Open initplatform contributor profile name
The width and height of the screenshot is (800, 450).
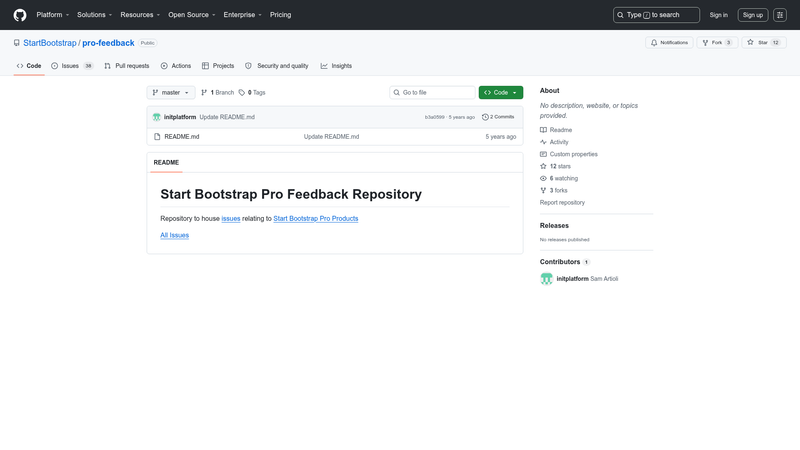[x=572, y=279]
